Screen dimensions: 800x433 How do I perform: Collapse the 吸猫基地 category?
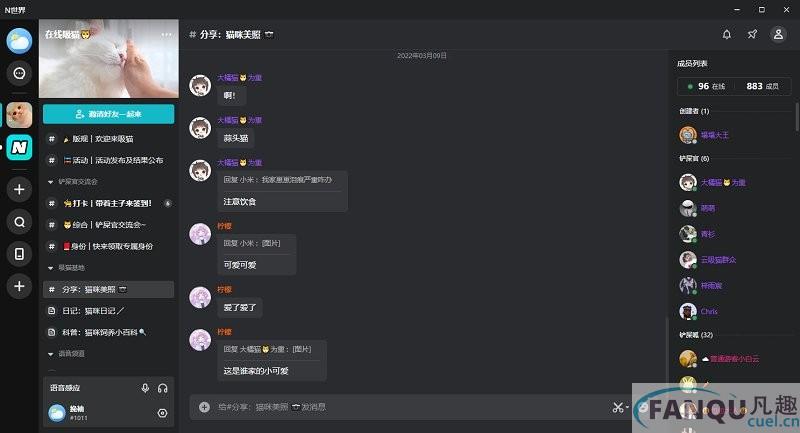(66, 268)
